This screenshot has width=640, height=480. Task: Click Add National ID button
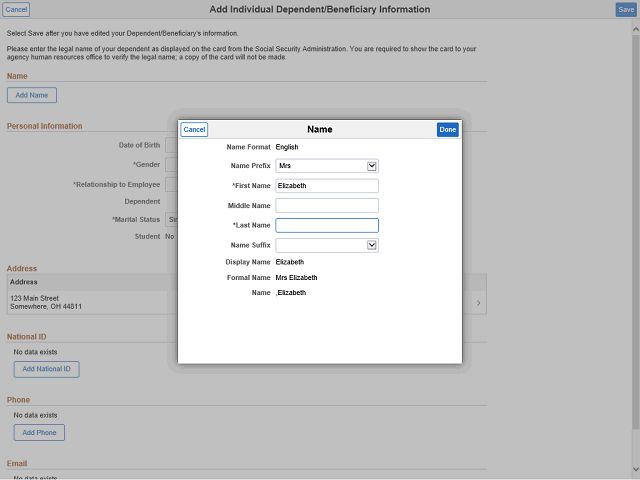47,369
